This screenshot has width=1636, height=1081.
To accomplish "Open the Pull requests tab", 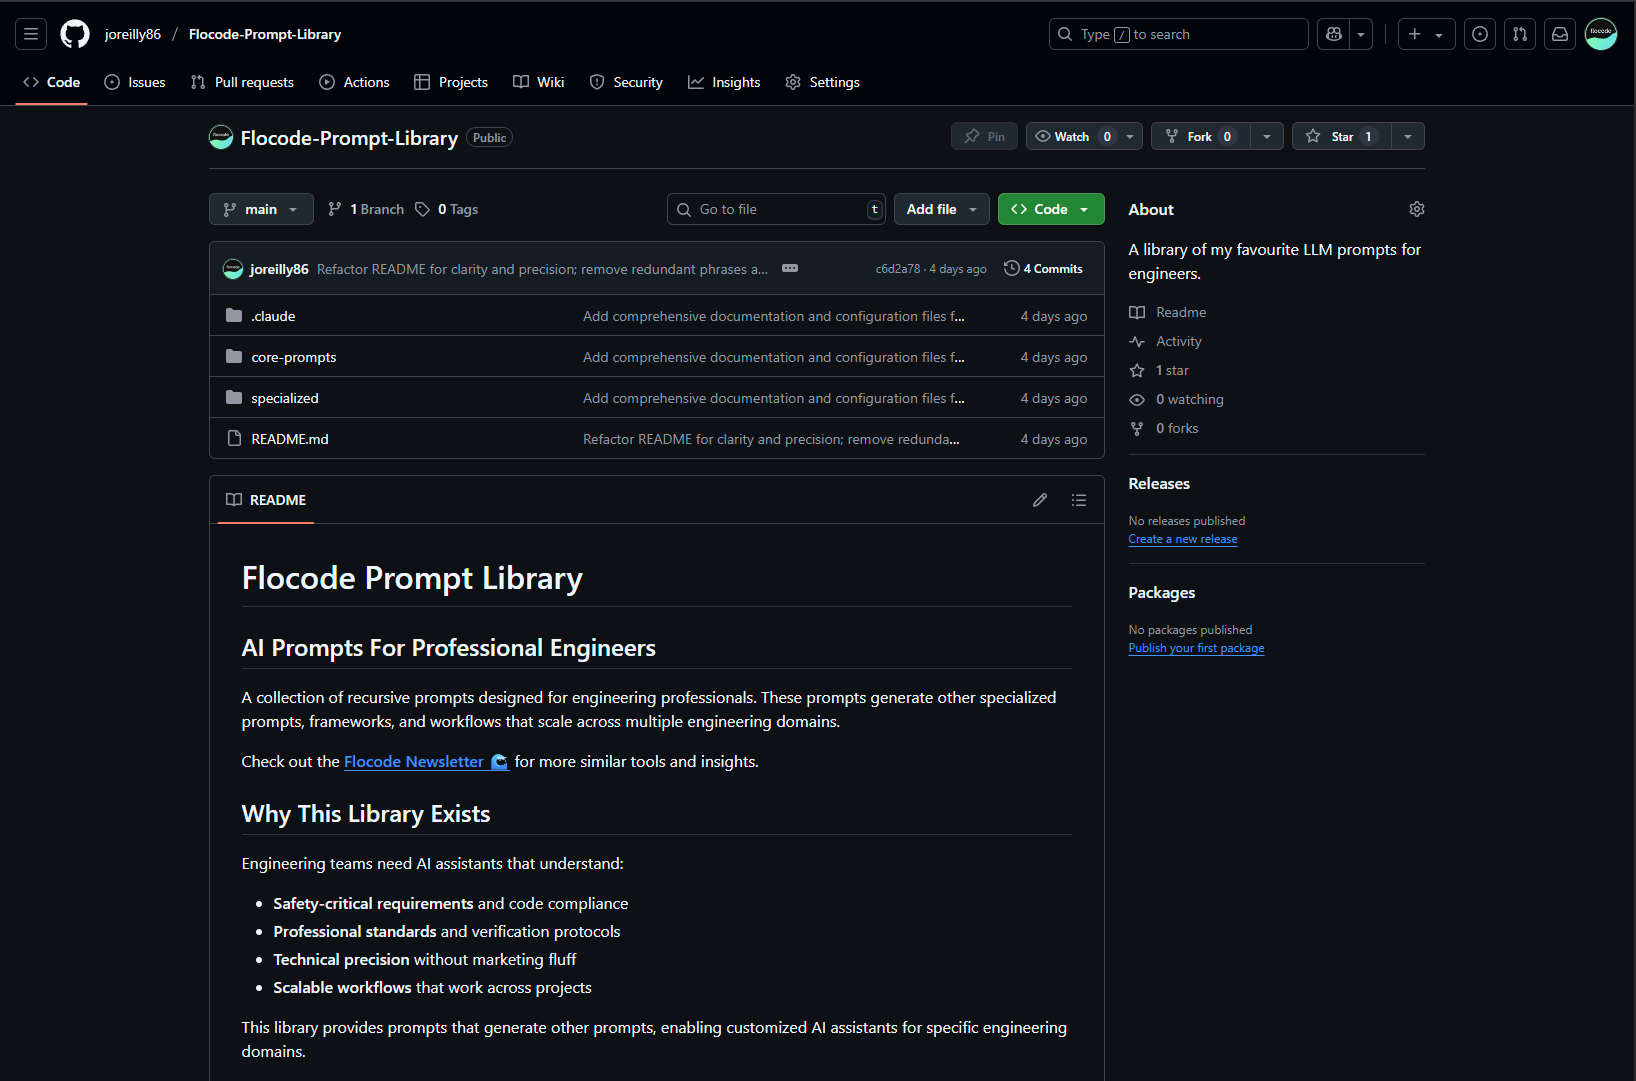I will [x=242, y=82].
